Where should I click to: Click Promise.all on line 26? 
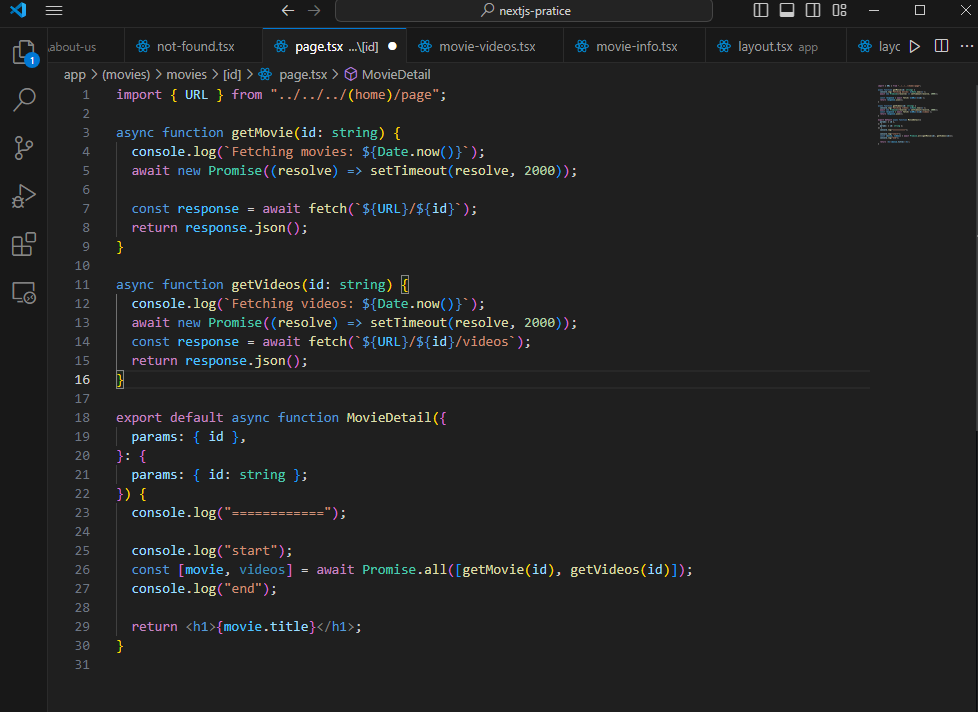(x=404, y=570)
